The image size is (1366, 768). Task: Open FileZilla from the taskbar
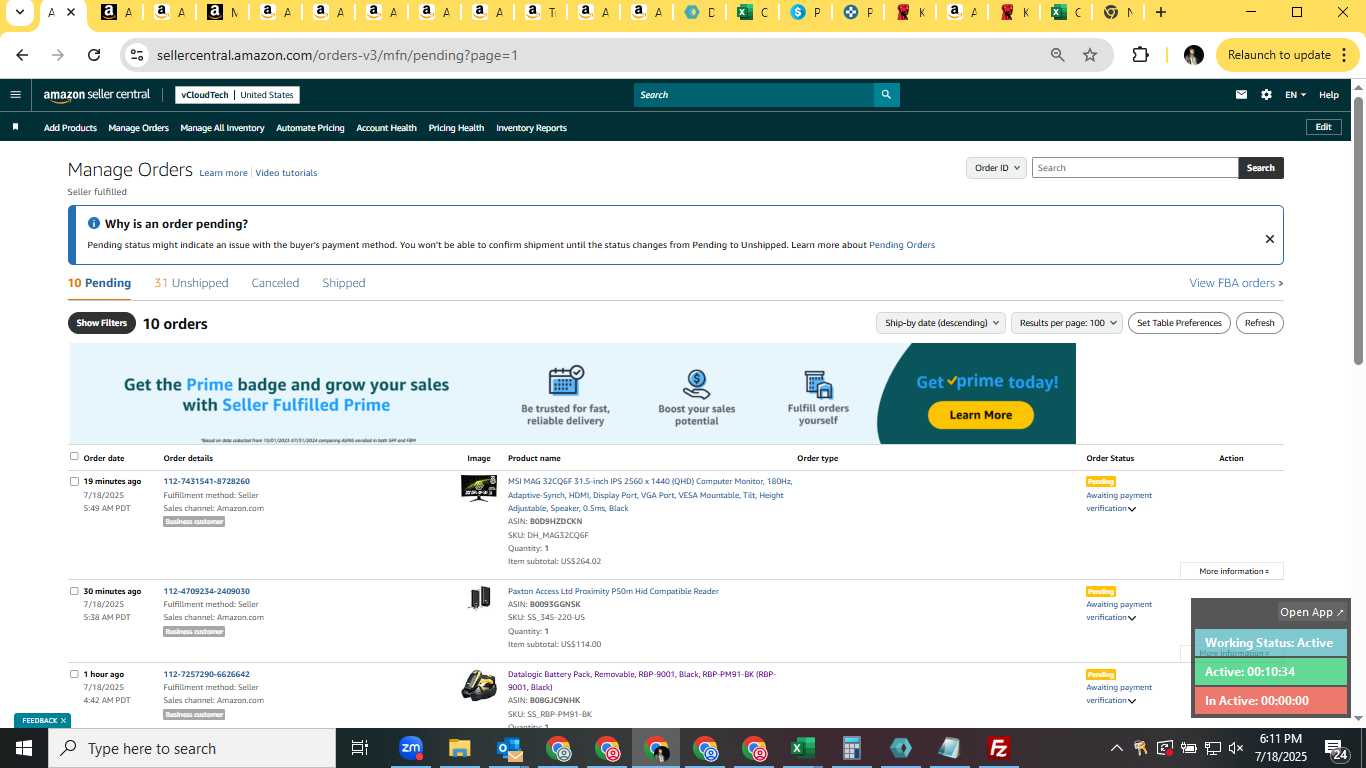click(998, 748)
